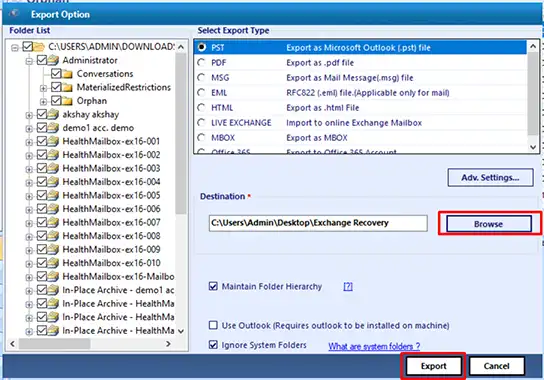
Task: Toggle the Maintain Folder Hierarchy checkbox
Action: coord(213,286)
